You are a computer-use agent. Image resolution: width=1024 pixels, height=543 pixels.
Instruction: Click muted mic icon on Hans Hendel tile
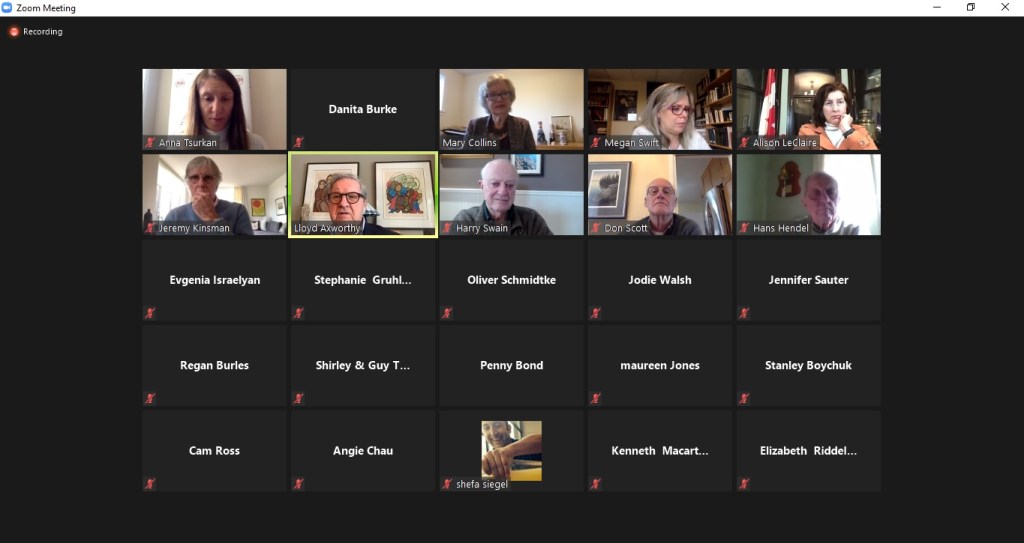[744, 228]
